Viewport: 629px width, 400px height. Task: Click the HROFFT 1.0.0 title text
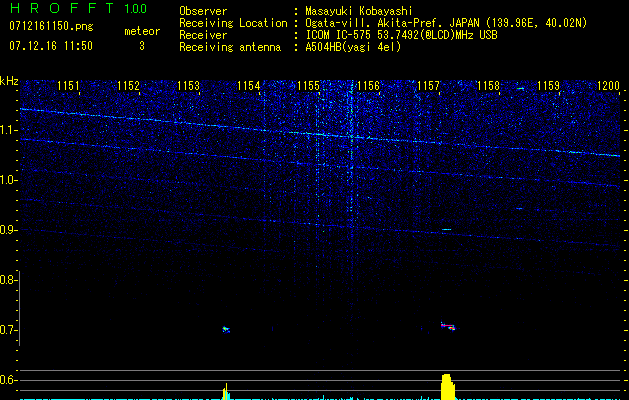coord(78,8)
